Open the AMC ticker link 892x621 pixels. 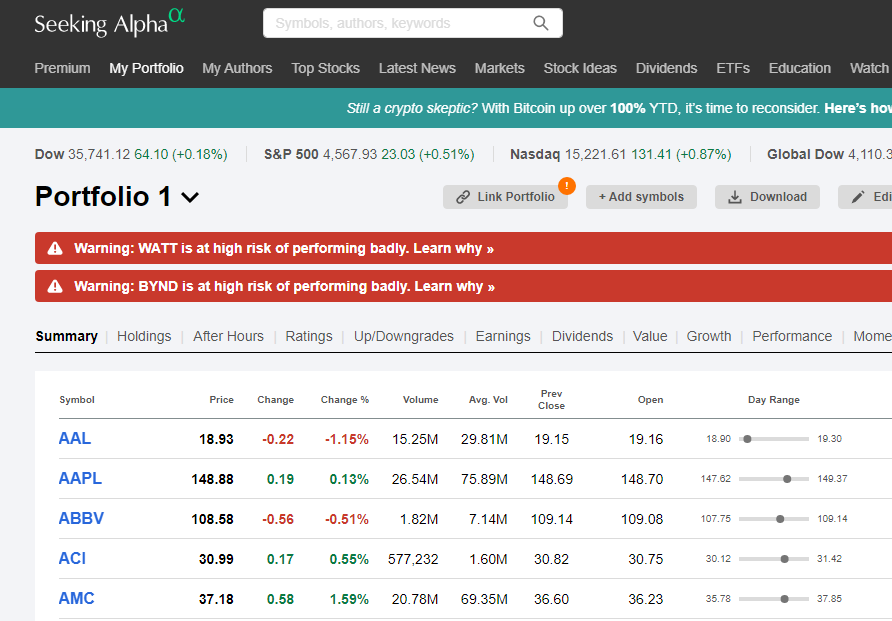(76, 598)
